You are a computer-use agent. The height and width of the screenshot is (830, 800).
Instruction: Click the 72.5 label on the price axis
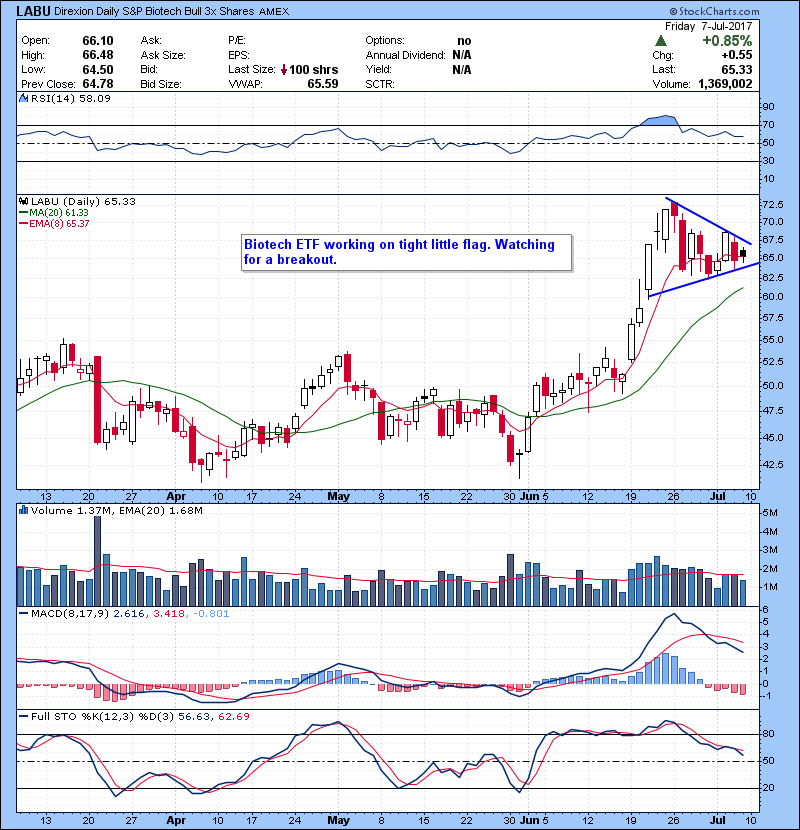[x=772, y=204]
